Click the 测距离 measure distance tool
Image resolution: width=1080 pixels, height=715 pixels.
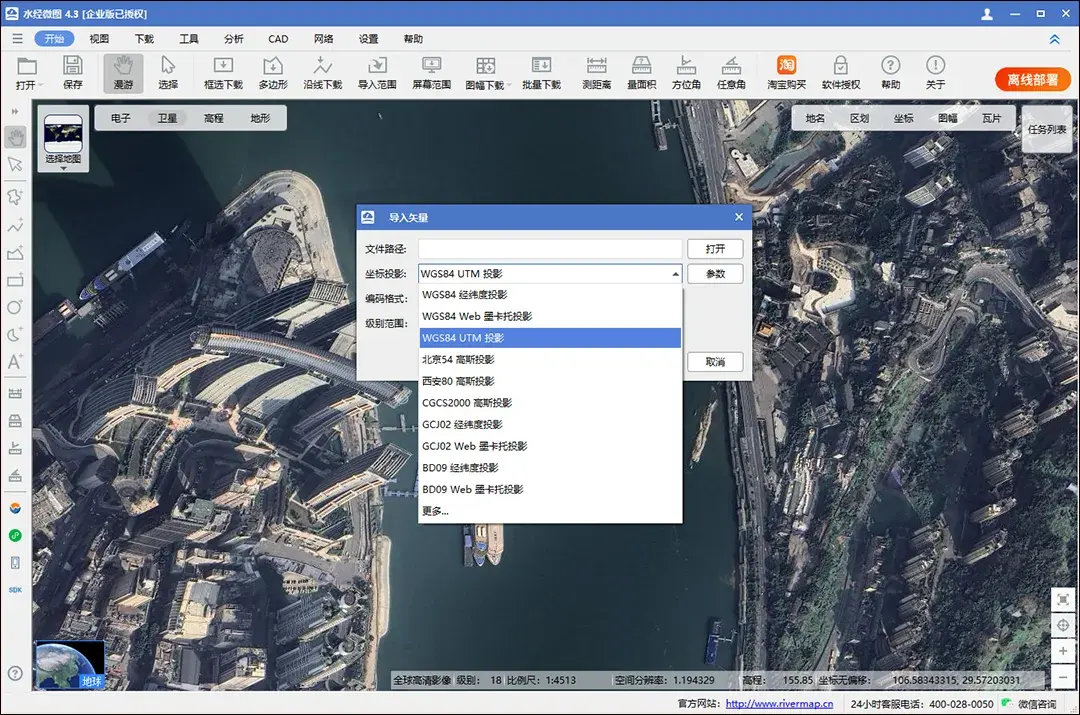[597, 73]
